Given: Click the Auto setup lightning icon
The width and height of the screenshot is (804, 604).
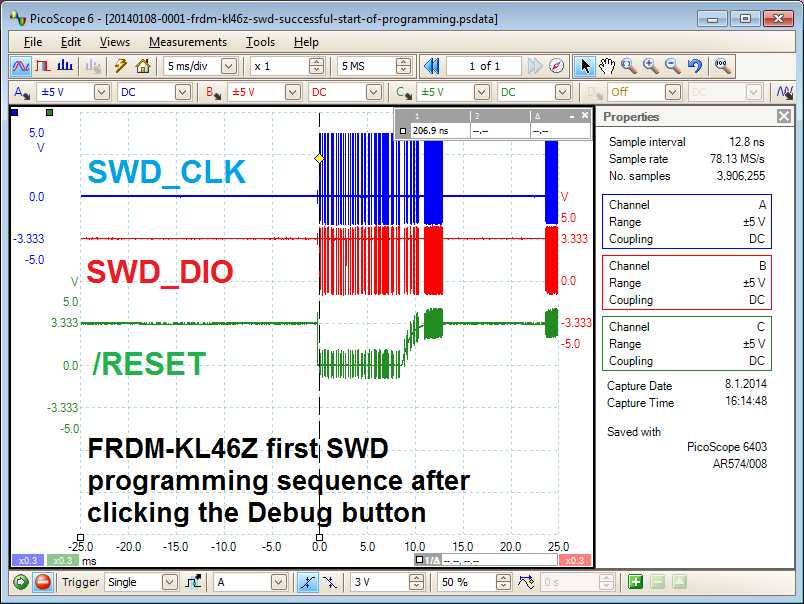Looking at the screenshot, I should pos(121,66).
